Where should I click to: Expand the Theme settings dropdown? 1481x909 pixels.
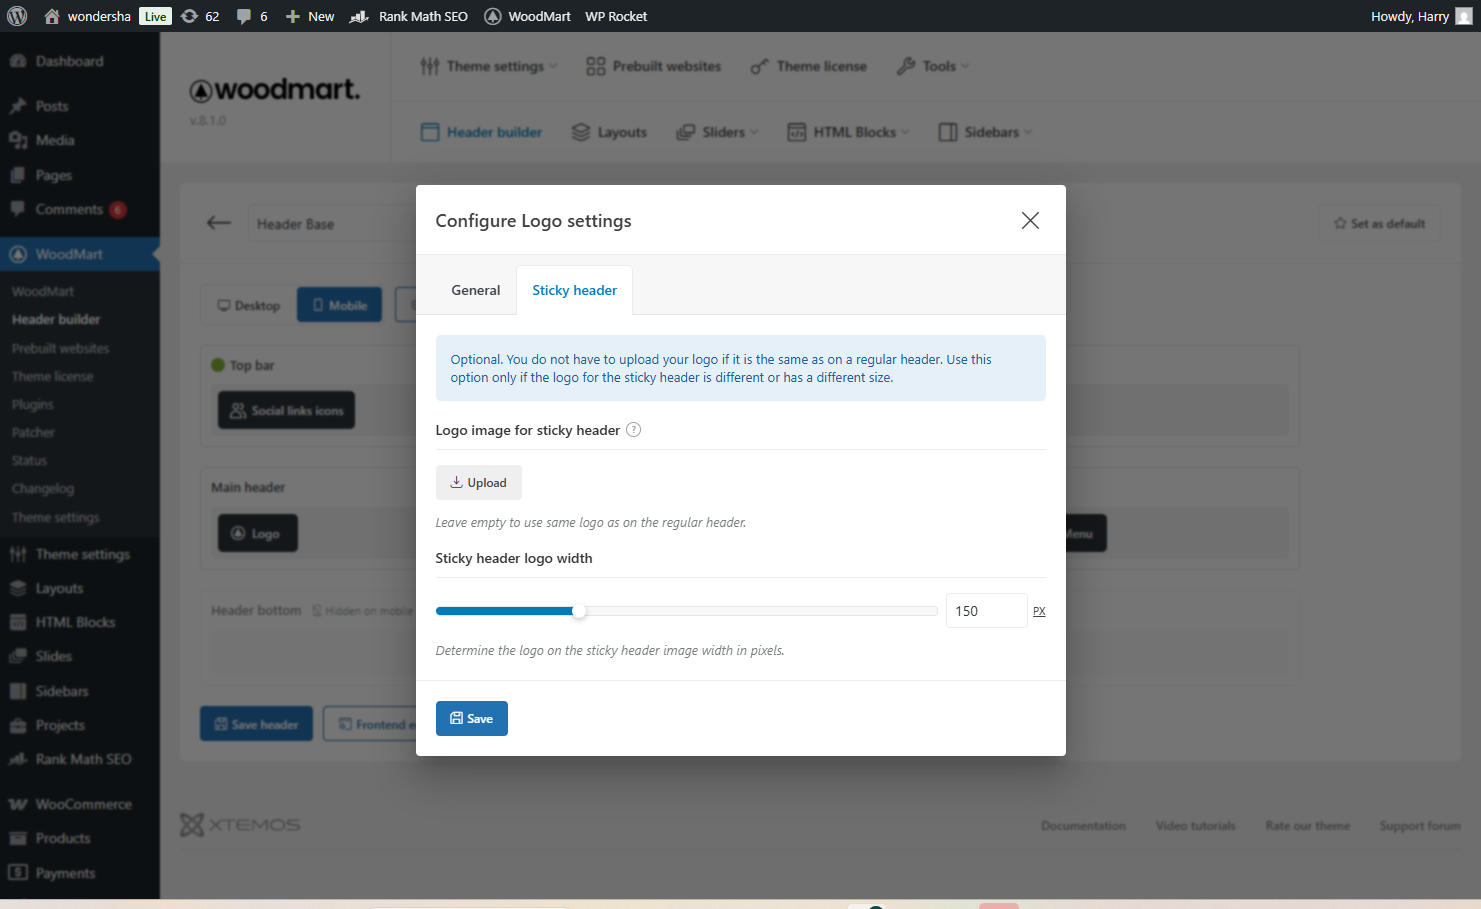coord(488,66)
